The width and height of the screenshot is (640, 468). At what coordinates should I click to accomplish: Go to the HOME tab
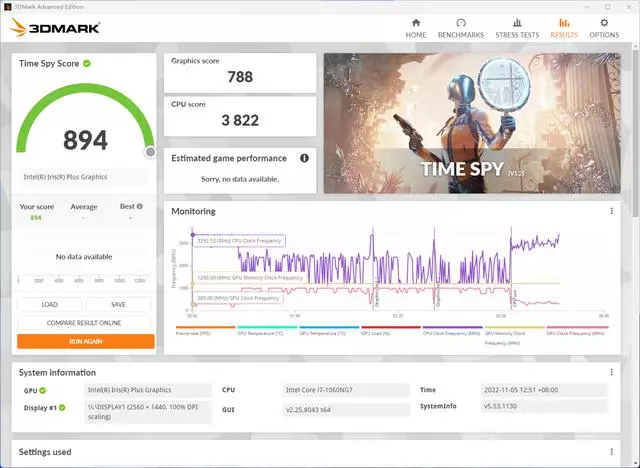coord(416,29)
